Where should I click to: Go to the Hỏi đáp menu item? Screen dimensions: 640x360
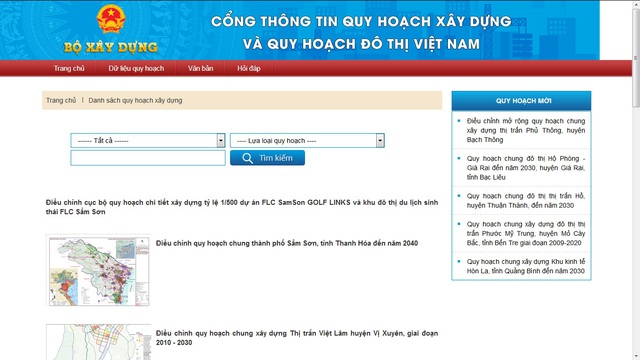click(x=249, y=68)
